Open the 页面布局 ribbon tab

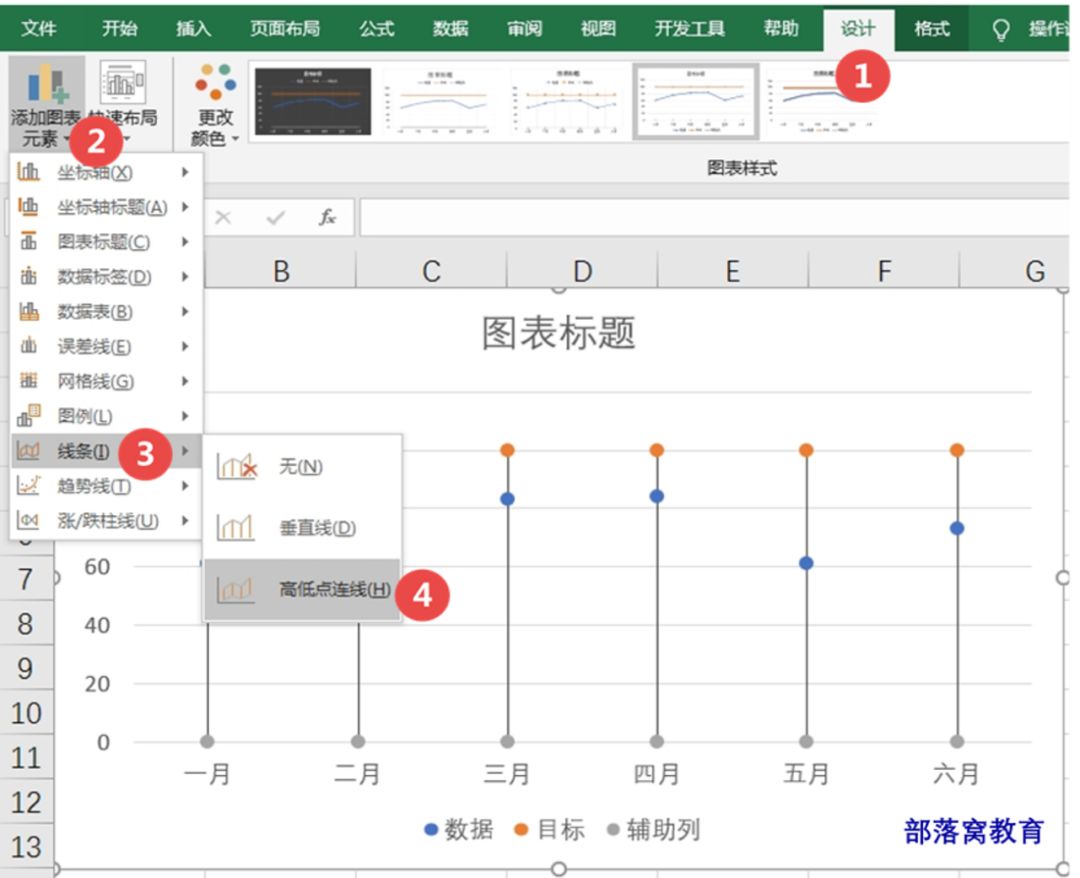tap(285, 28)
